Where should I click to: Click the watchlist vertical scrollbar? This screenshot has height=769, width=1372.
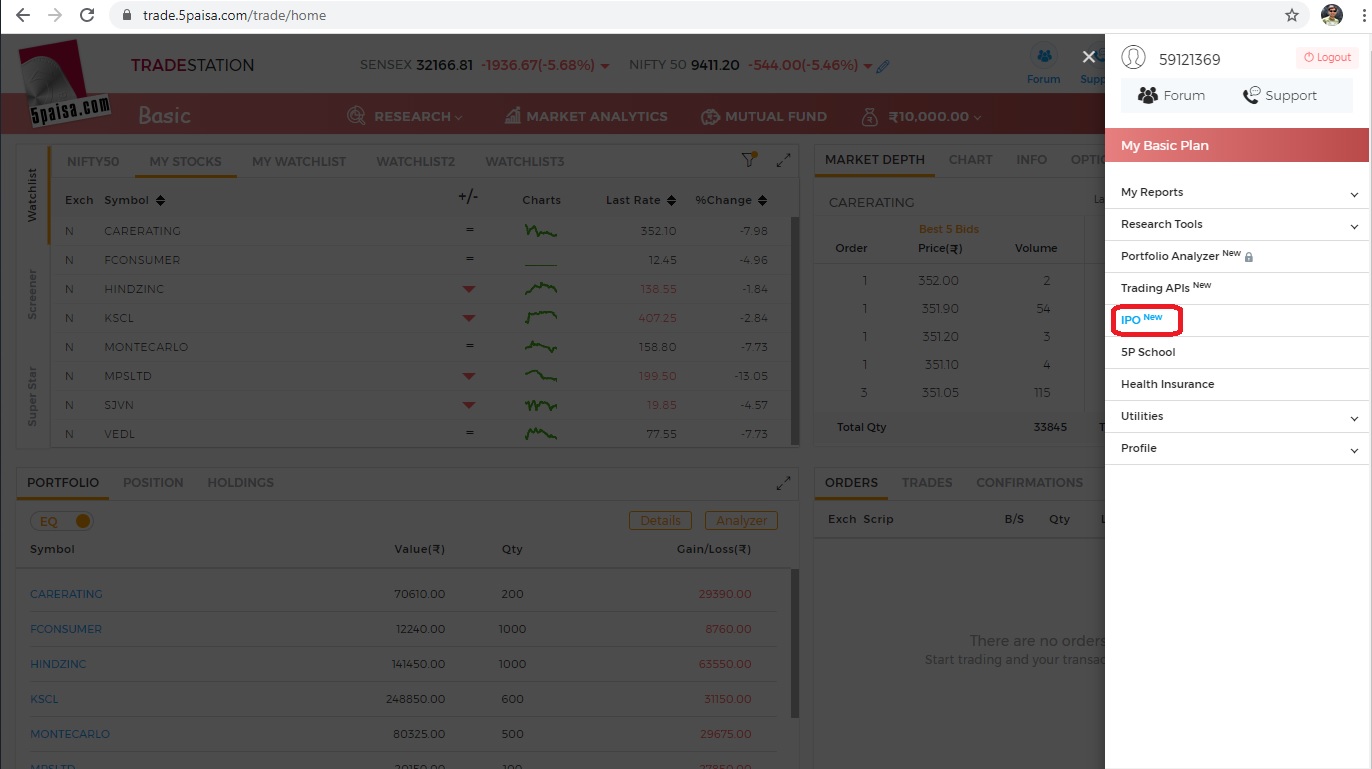coord(795,330)
